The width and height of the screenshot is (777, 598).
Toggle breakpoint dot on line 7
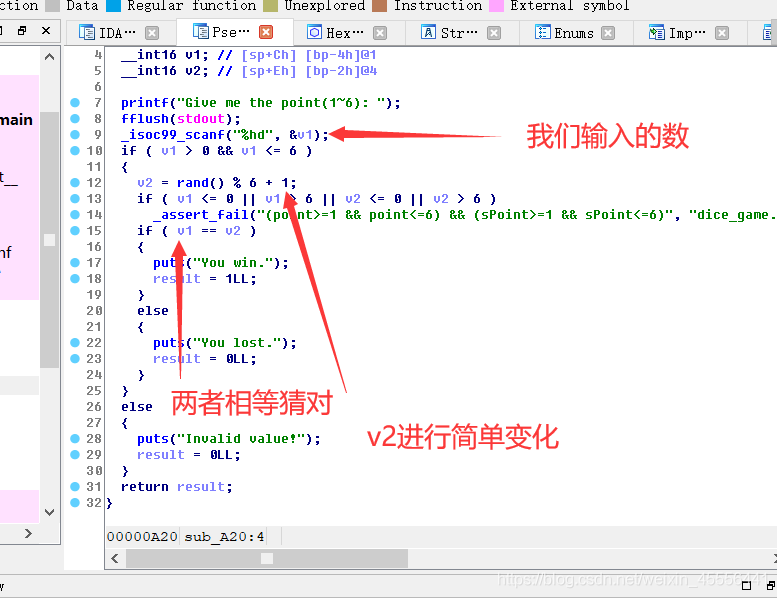pyautogui.click(x=75, y=103)
